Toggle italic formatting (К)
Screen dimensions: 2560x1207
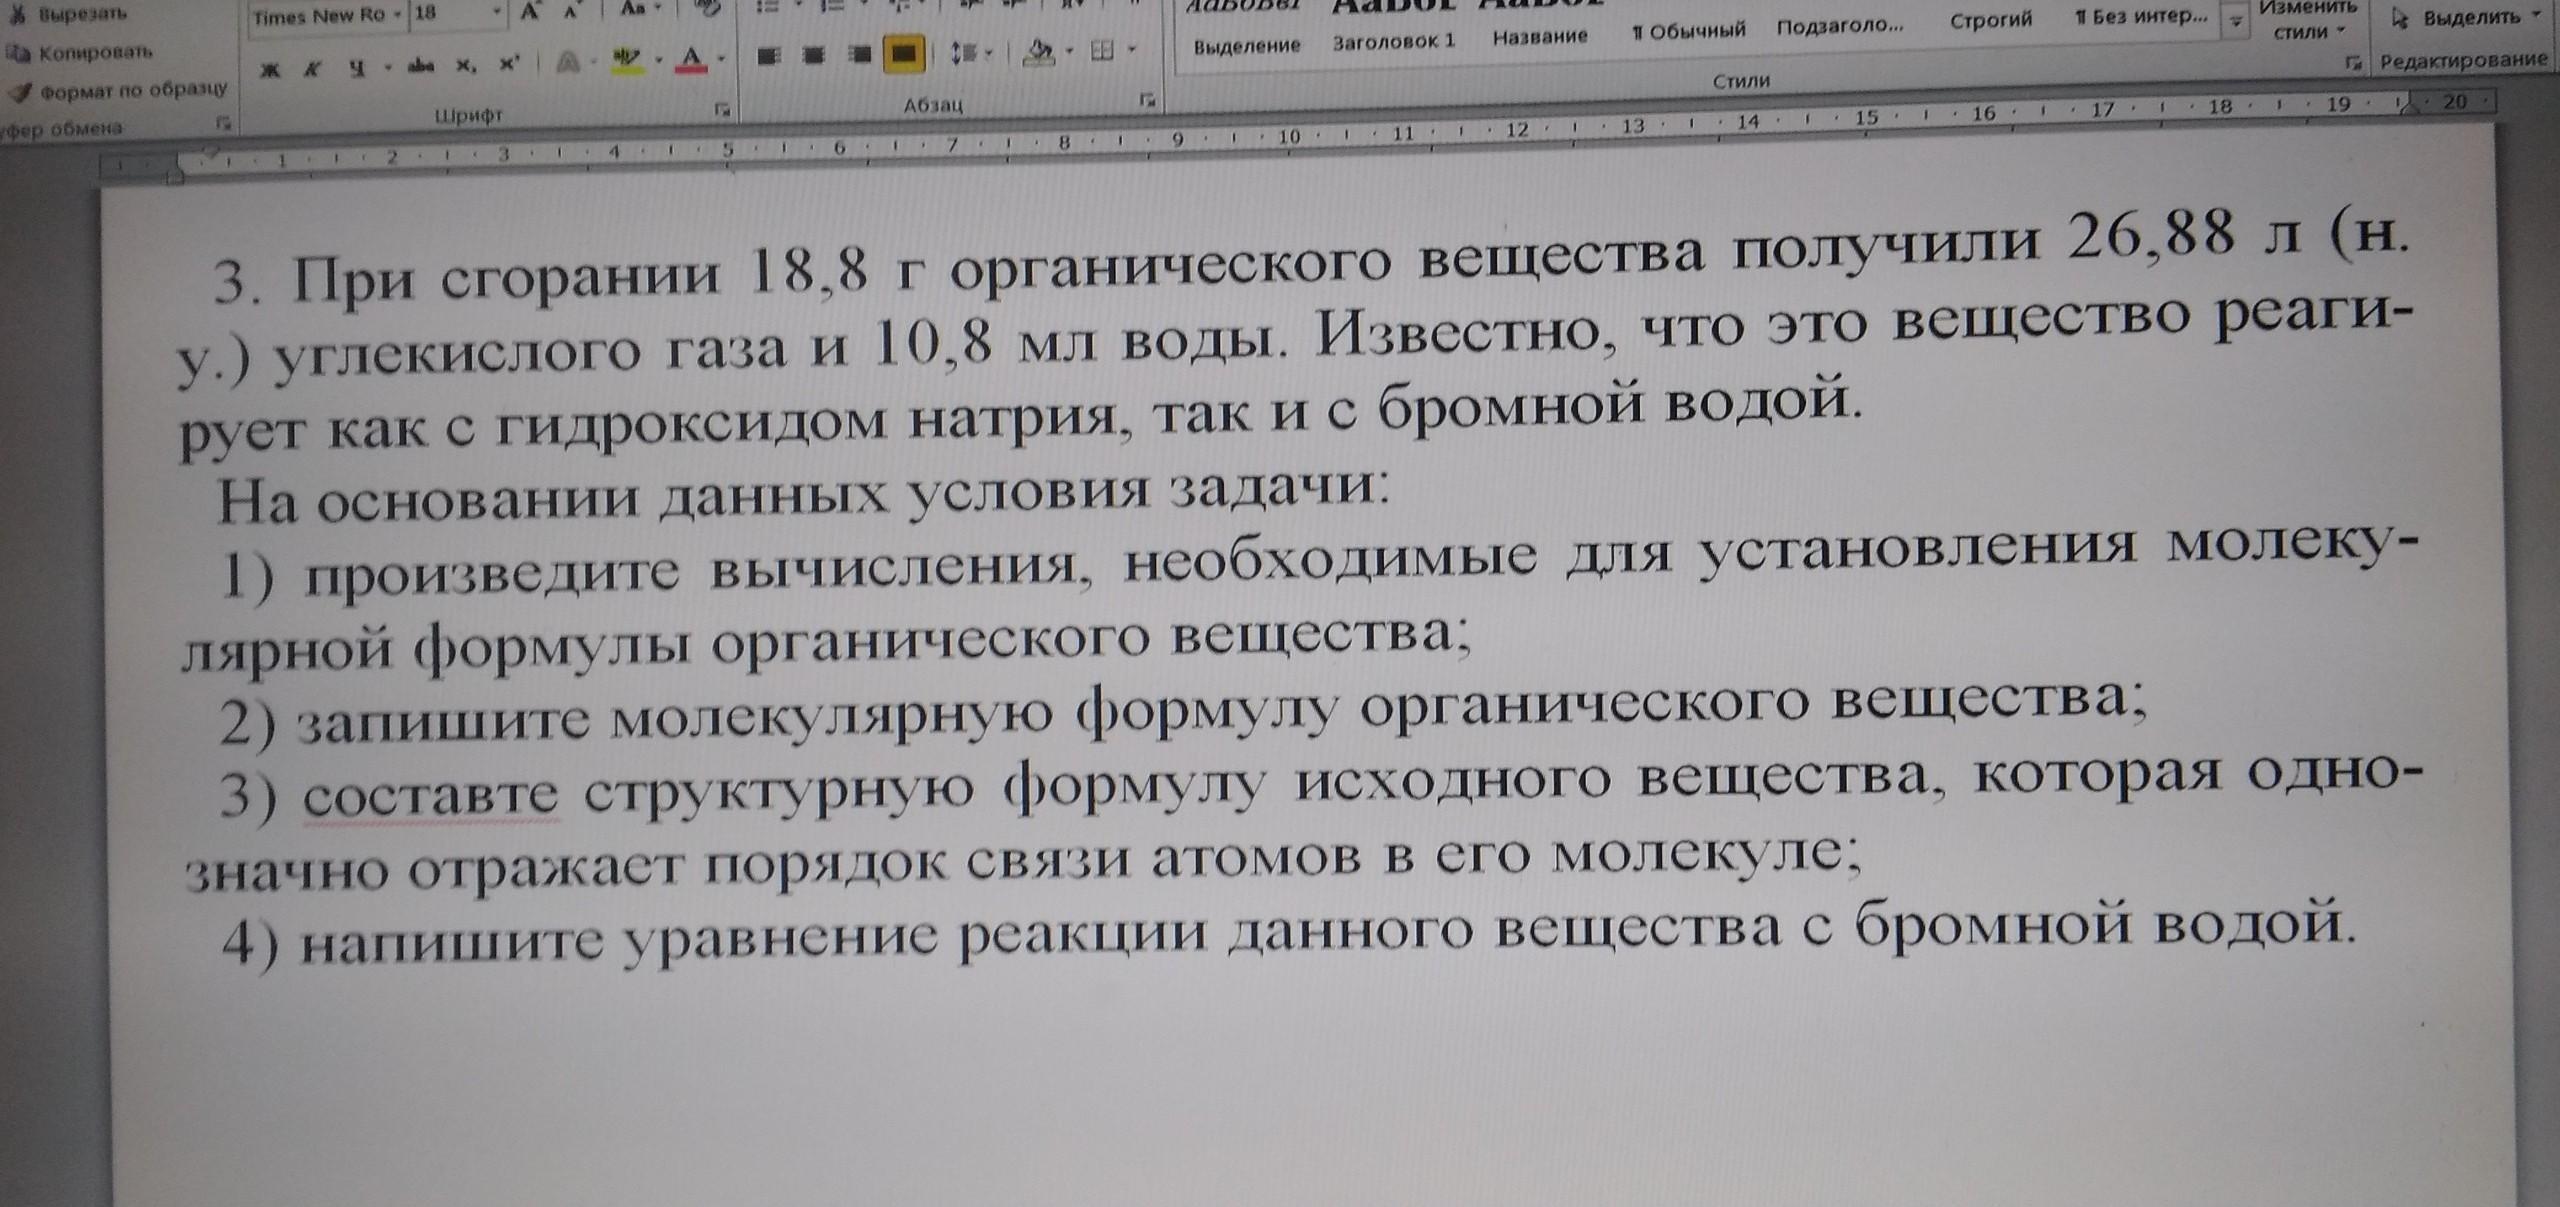click(313, 69)
